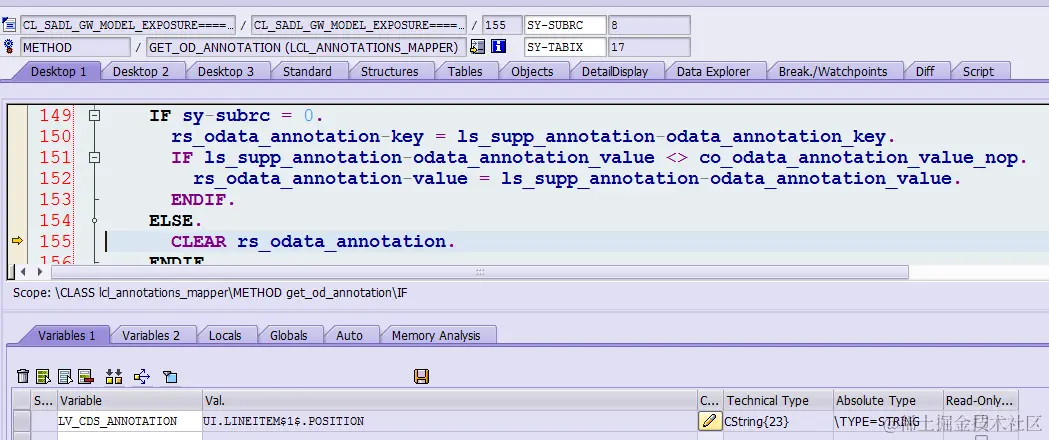
Task: Open the Break./Watchpoints tab
Action: pyautogui.click(x=833, y=72)
